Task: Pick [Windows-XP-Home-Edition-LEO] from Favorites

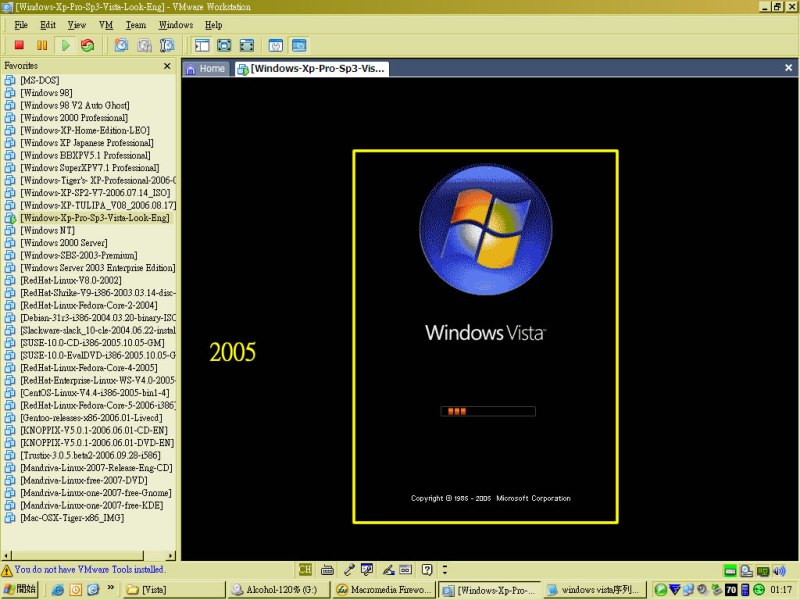Action: [x=85, y=130]
